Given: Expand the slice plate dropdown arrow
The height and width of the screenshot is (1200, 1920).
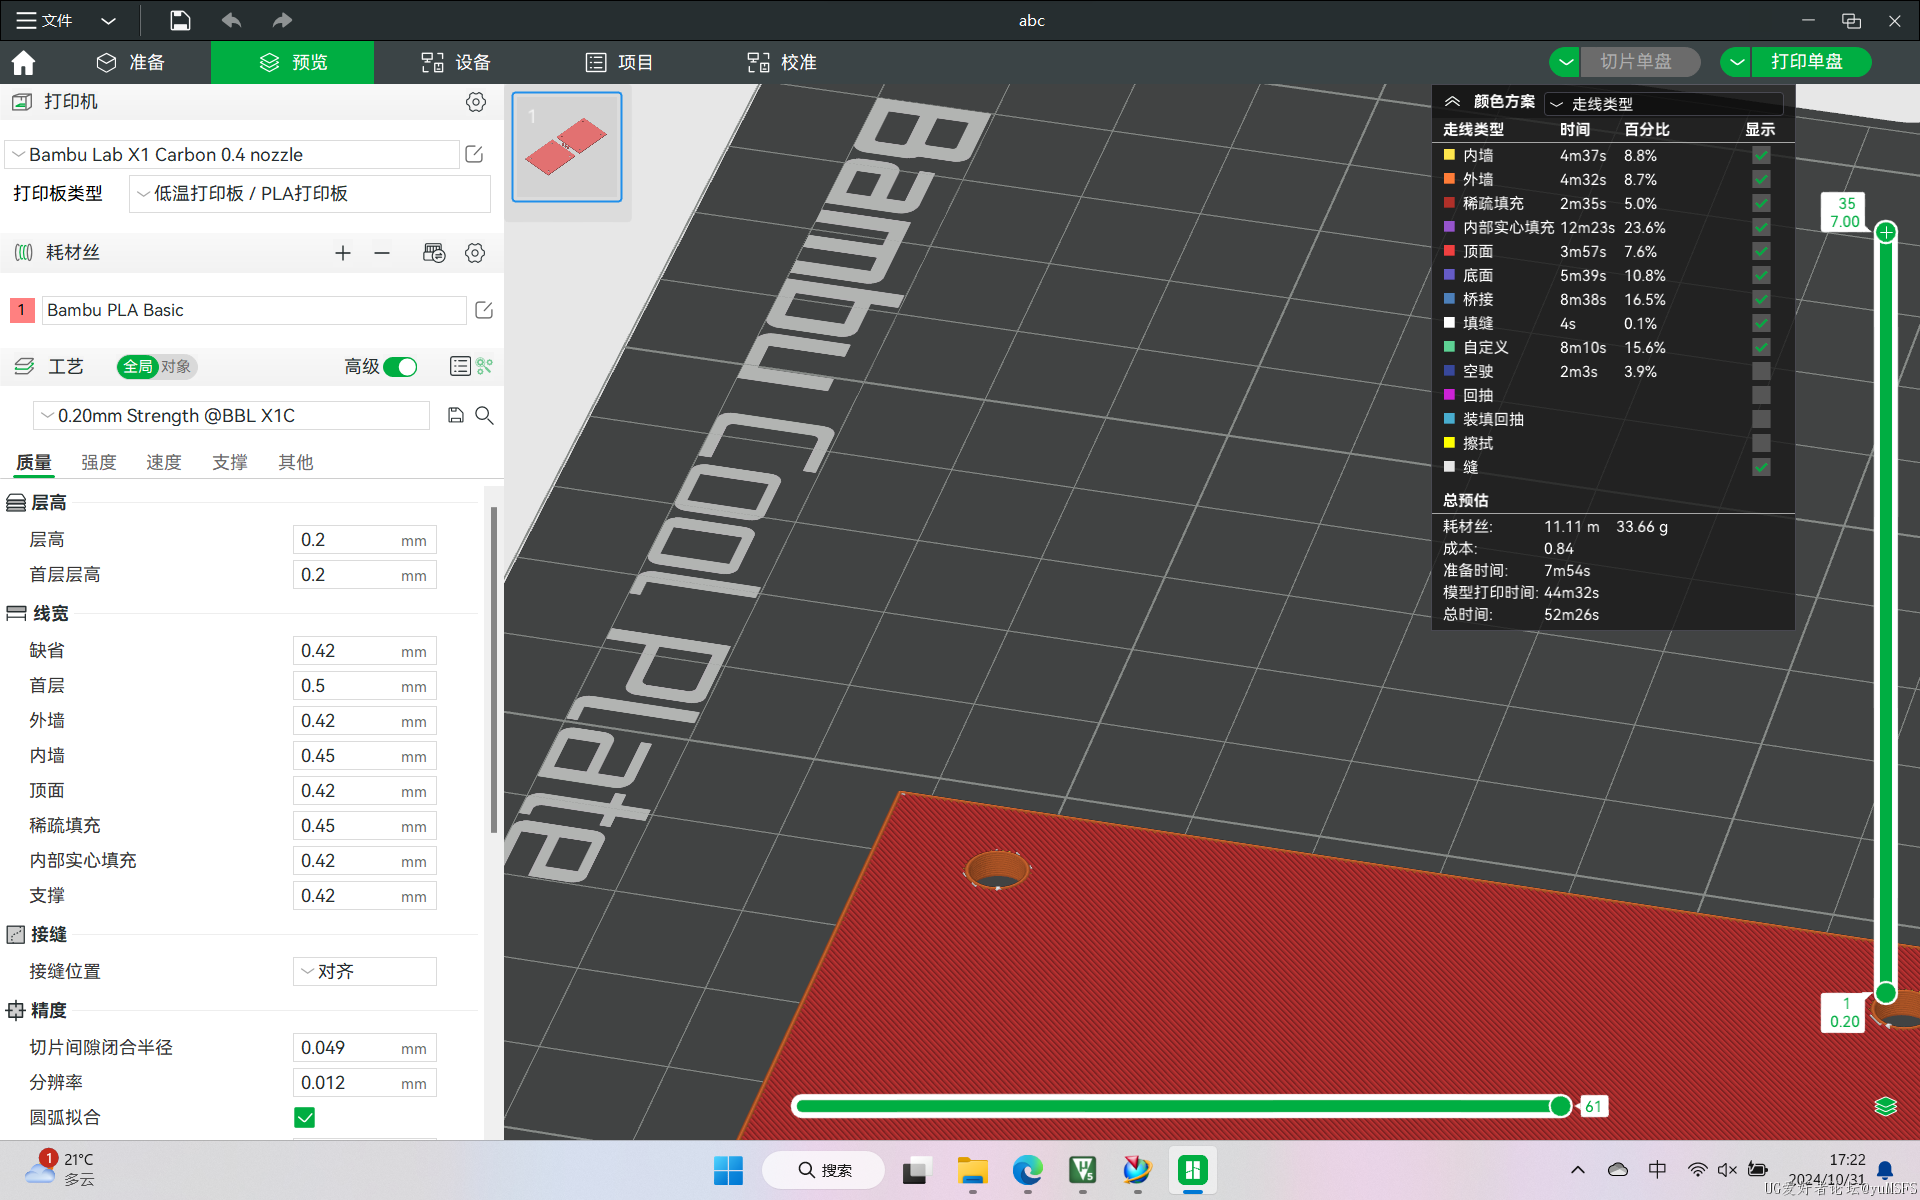Looking at the screenshot, I should pyautogui.click(x=1565, y=62).
